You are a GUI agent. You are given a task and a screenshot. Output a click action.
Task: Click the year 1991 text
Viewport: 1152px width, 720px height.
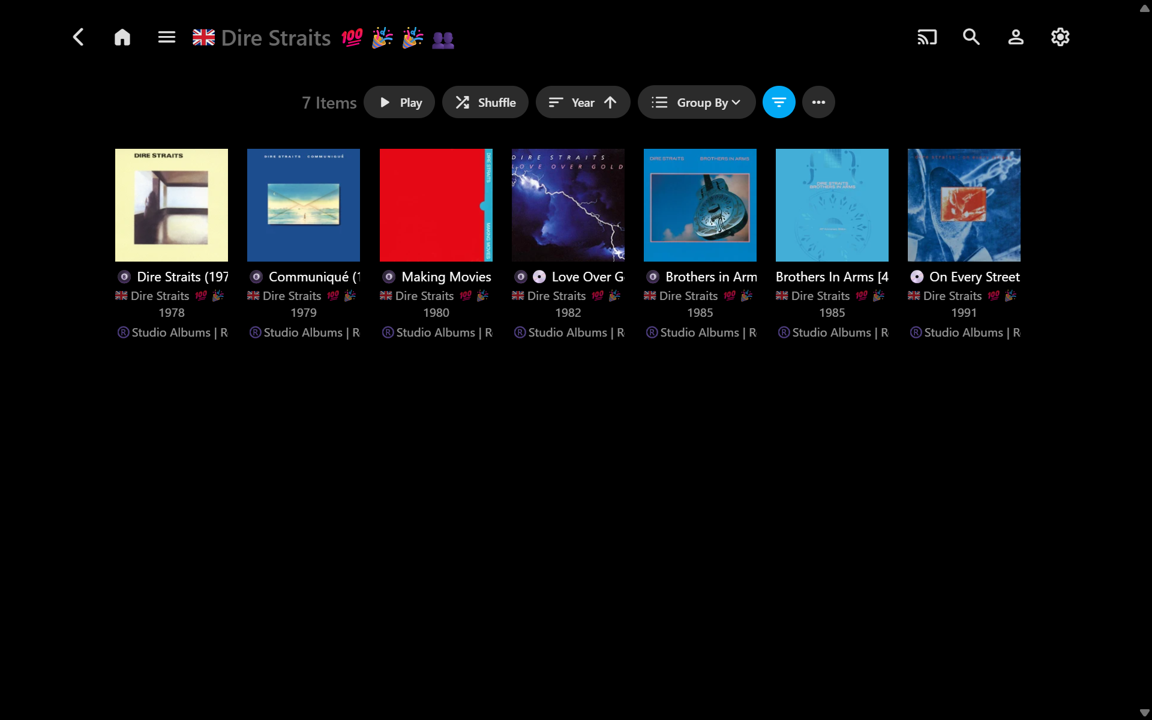coord(964,313)
